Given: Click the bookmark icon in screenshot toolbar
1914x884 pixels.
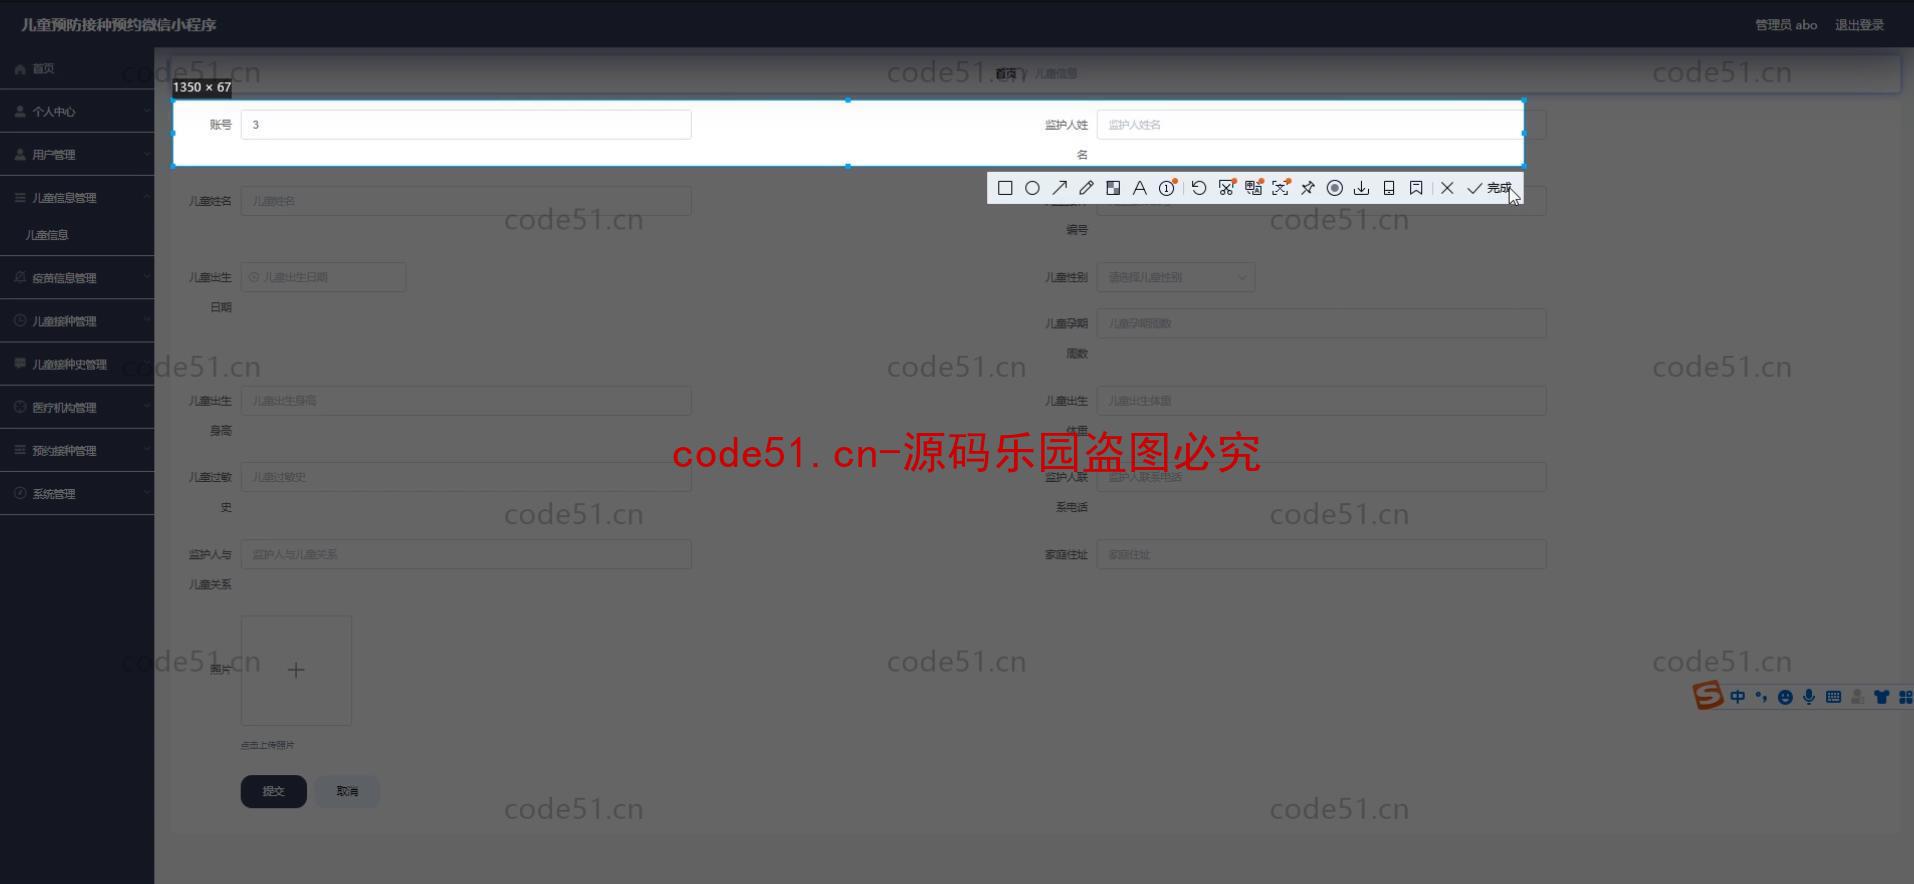Looking at the screenshot, I should [x=1416, y=188].
